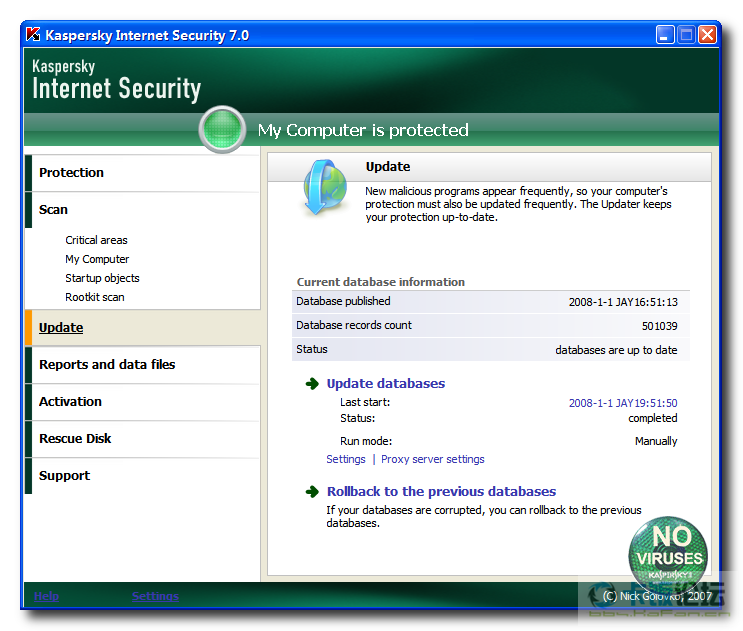Open Proxy server settings

pos(433,459)
